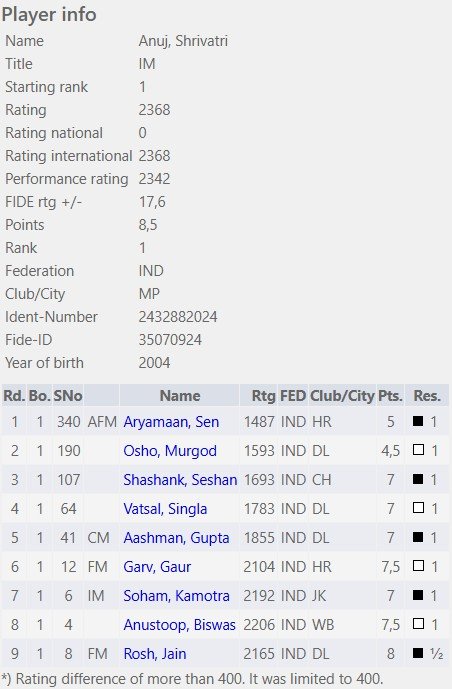Image resolution: width=452 pixels, height=689 pixels.
Task: Click the white piece icon in round 4
Action: 418,508
